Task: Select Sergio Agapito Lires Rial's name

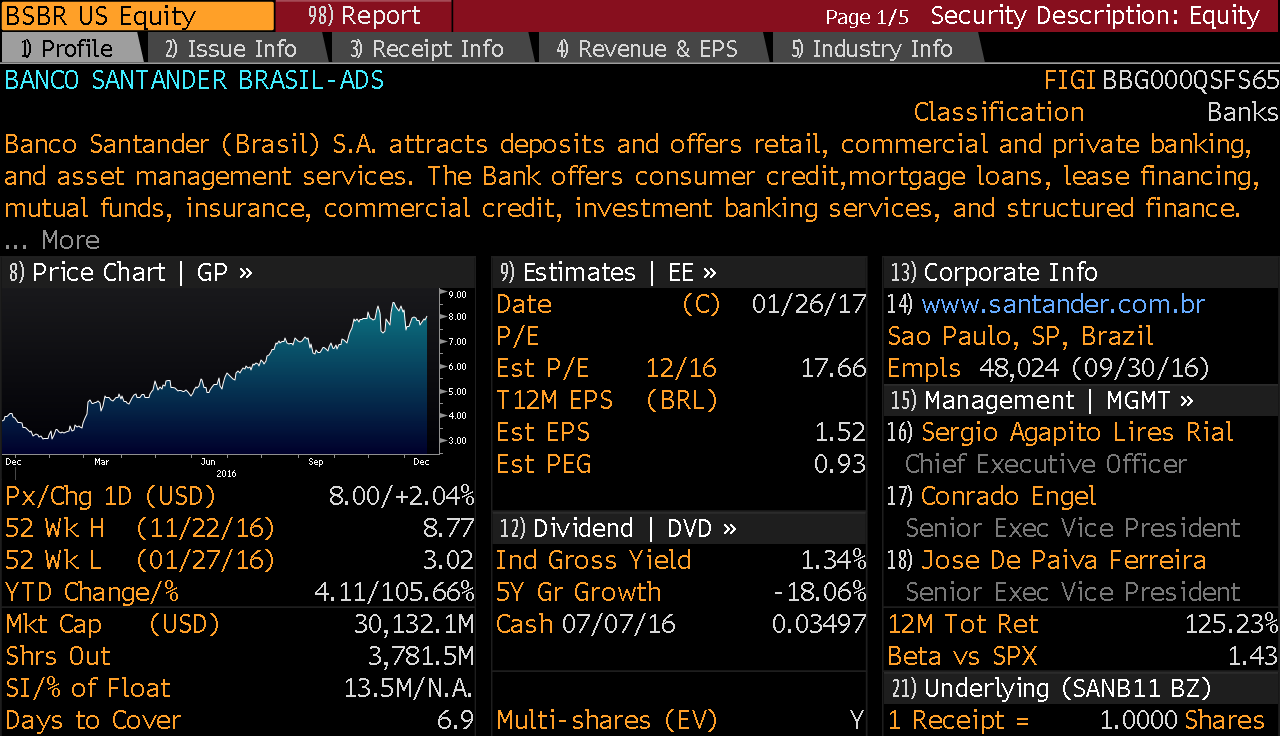Action: click(1077, 432)
